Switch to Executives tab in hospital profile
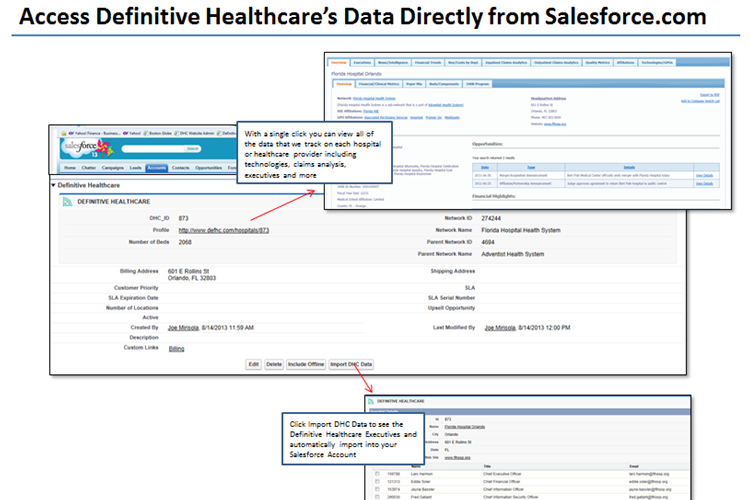 [362, 63]
